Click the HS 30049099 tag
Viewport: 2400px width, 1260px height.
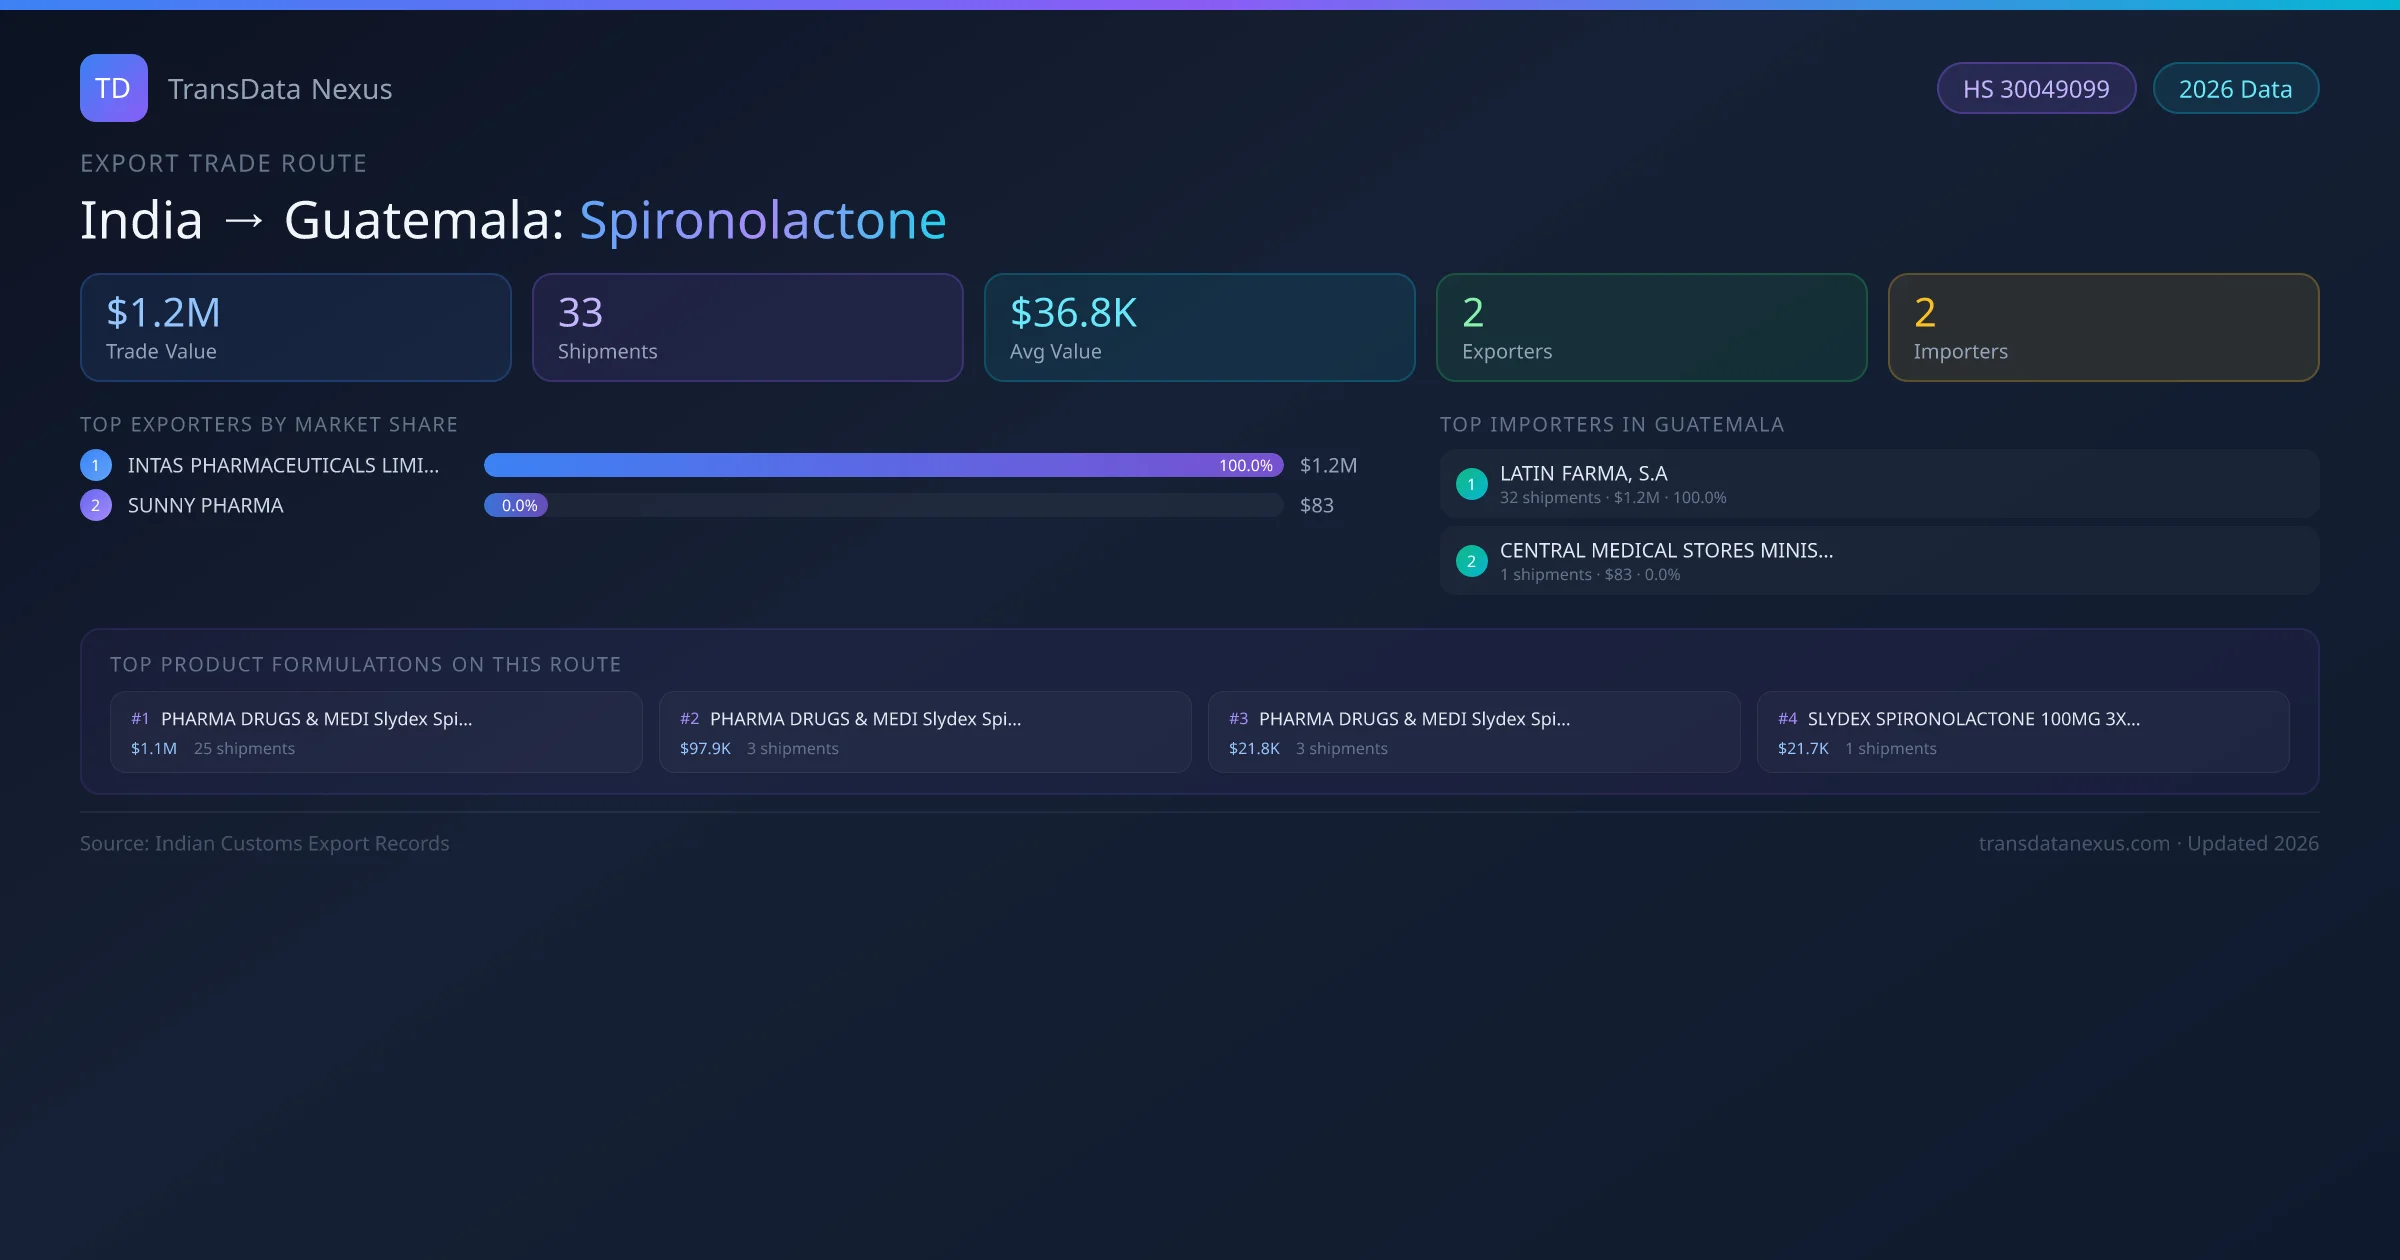pyautogui.click(x=2036, y=89)
